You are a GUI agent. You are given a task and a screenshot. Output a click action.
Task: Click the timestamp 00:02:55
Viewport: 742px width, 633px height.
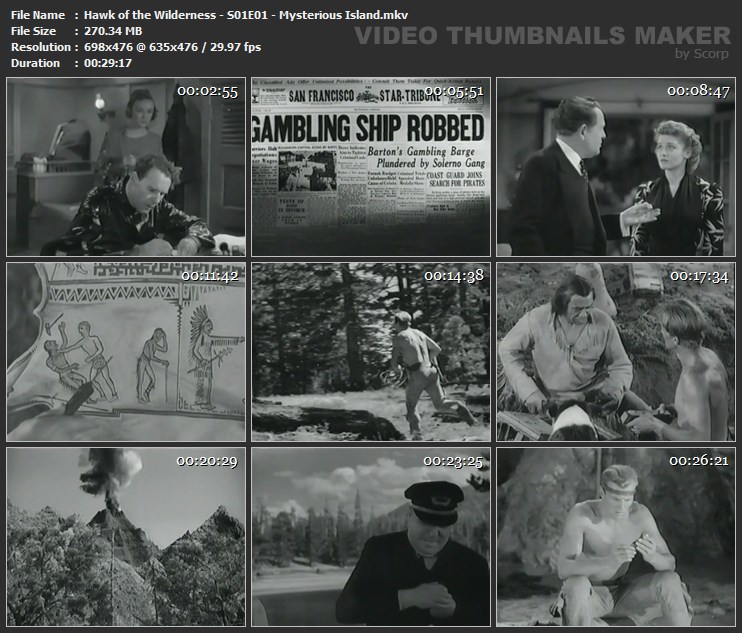[207, 91]
